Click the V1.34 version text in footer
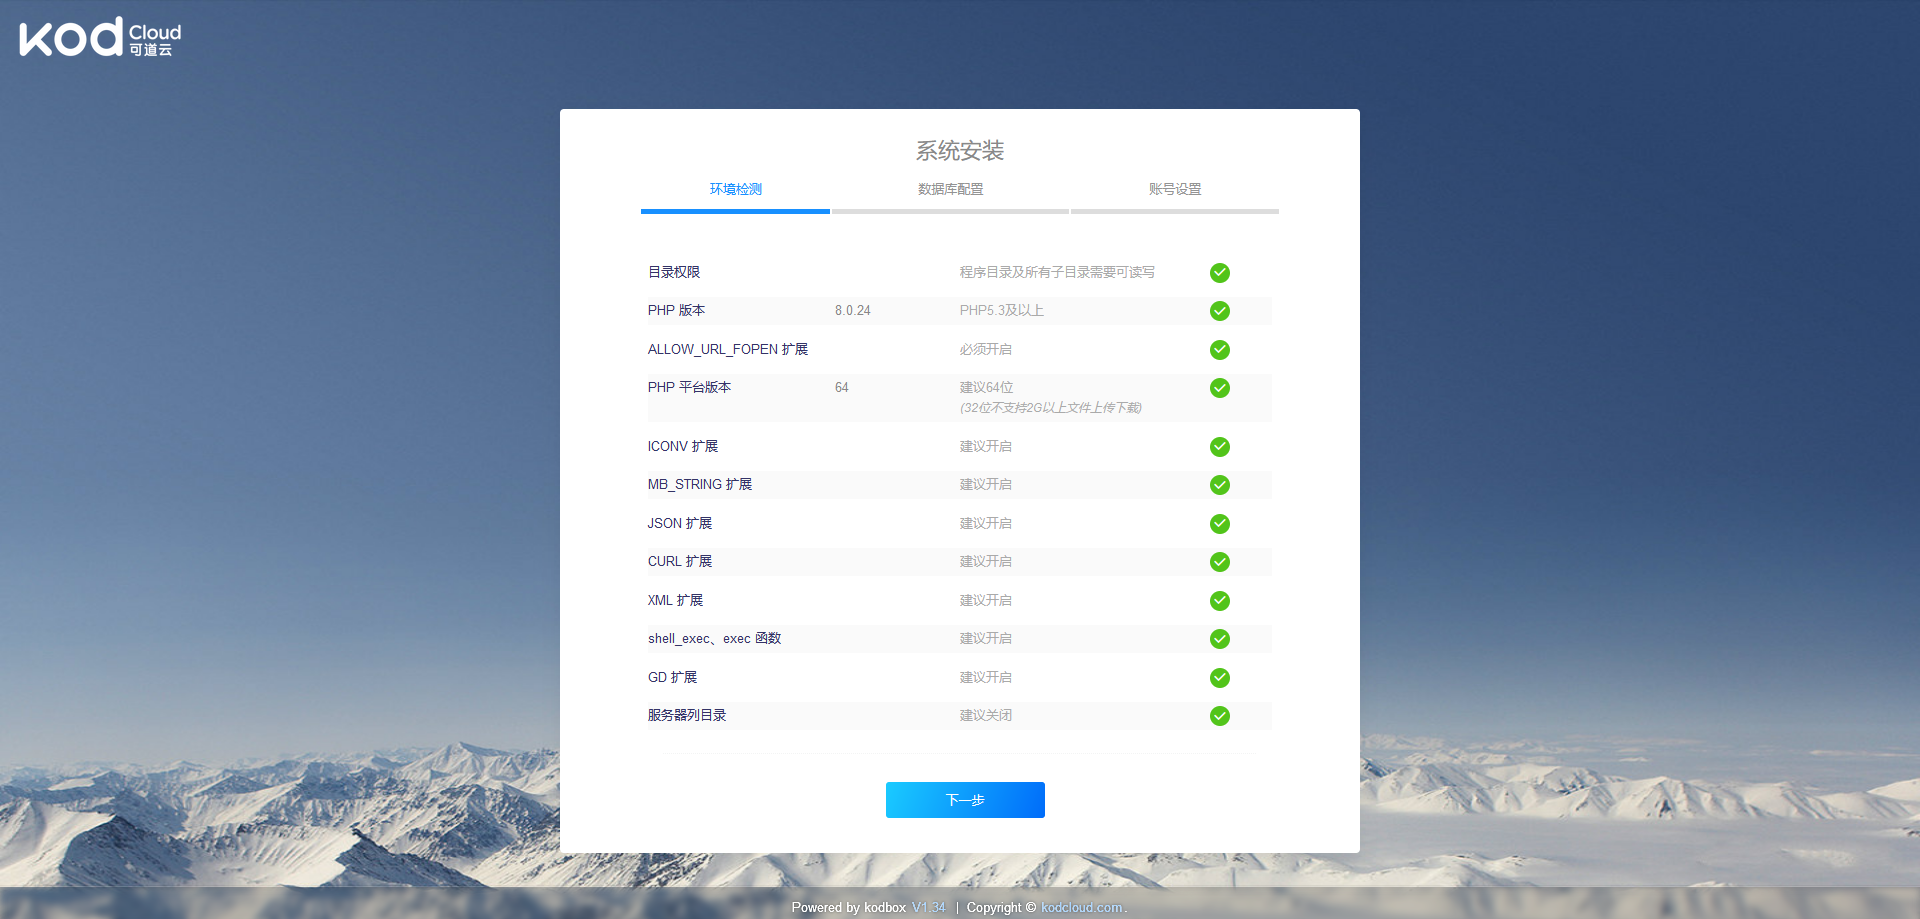This screenshot has height=919, width=1920. [929, 907]
